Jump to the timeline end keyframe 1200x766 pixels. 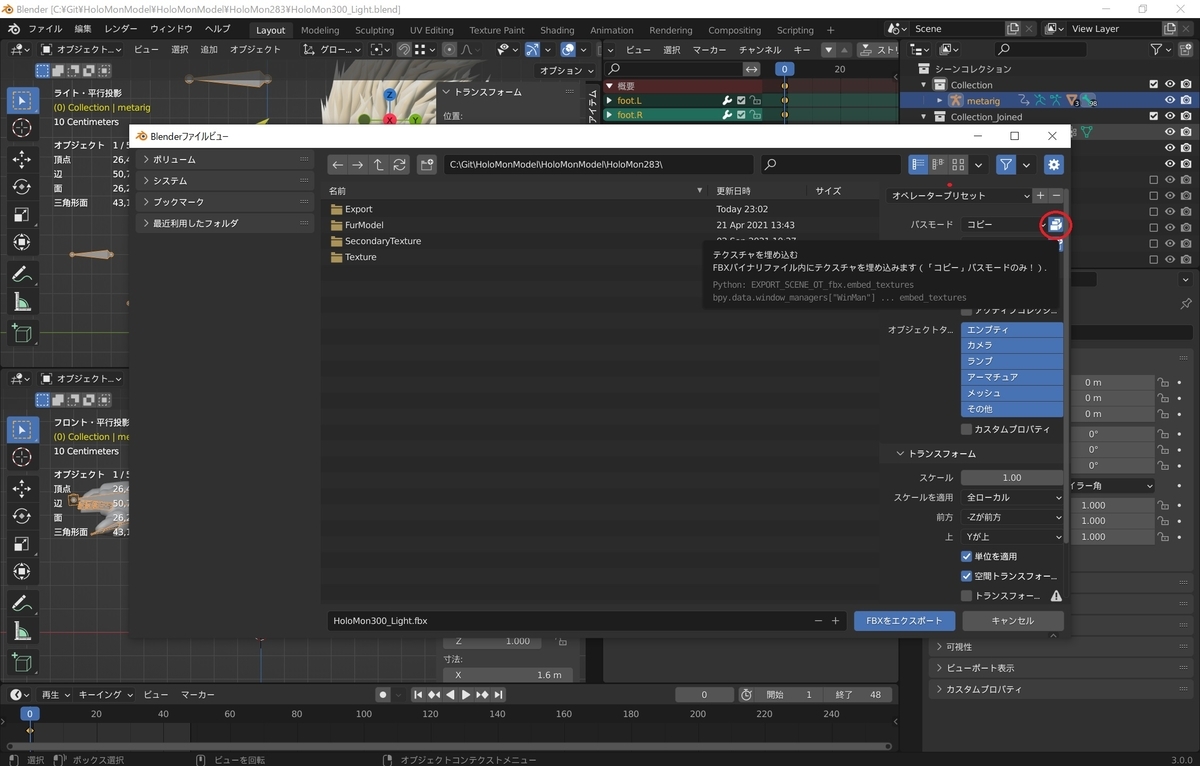(x=498, y=694)
